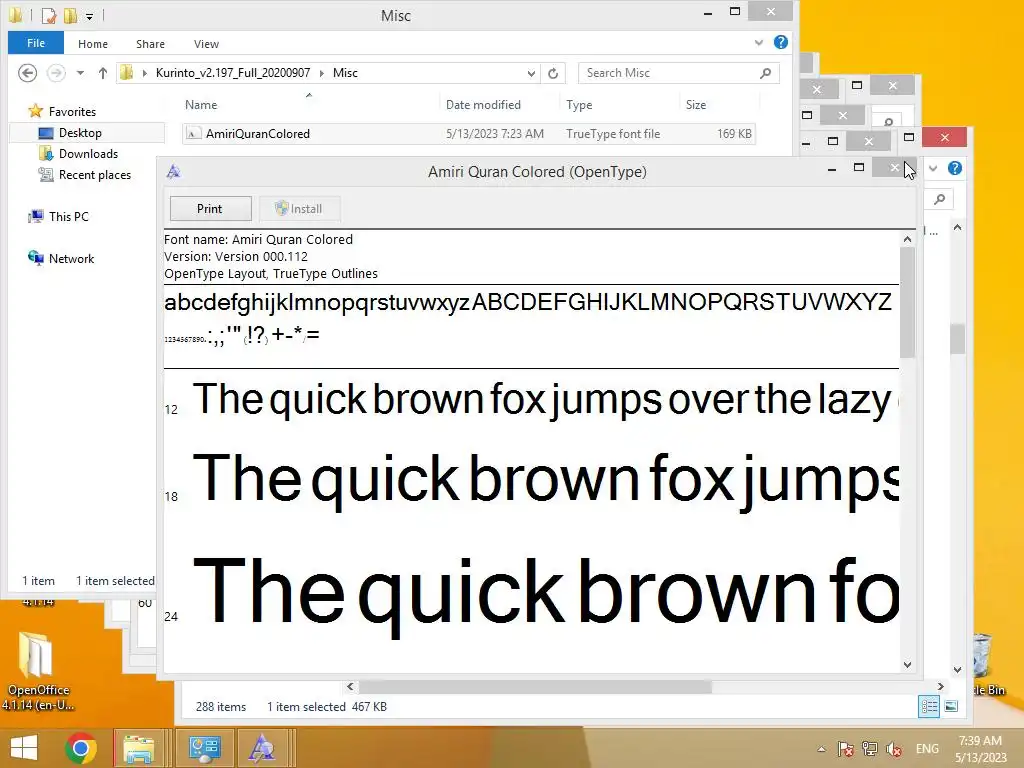The height and width of the screenshot is (768, 1024).
Task: Expand the ribbon in the Misc window
Action: click(758, 42)
